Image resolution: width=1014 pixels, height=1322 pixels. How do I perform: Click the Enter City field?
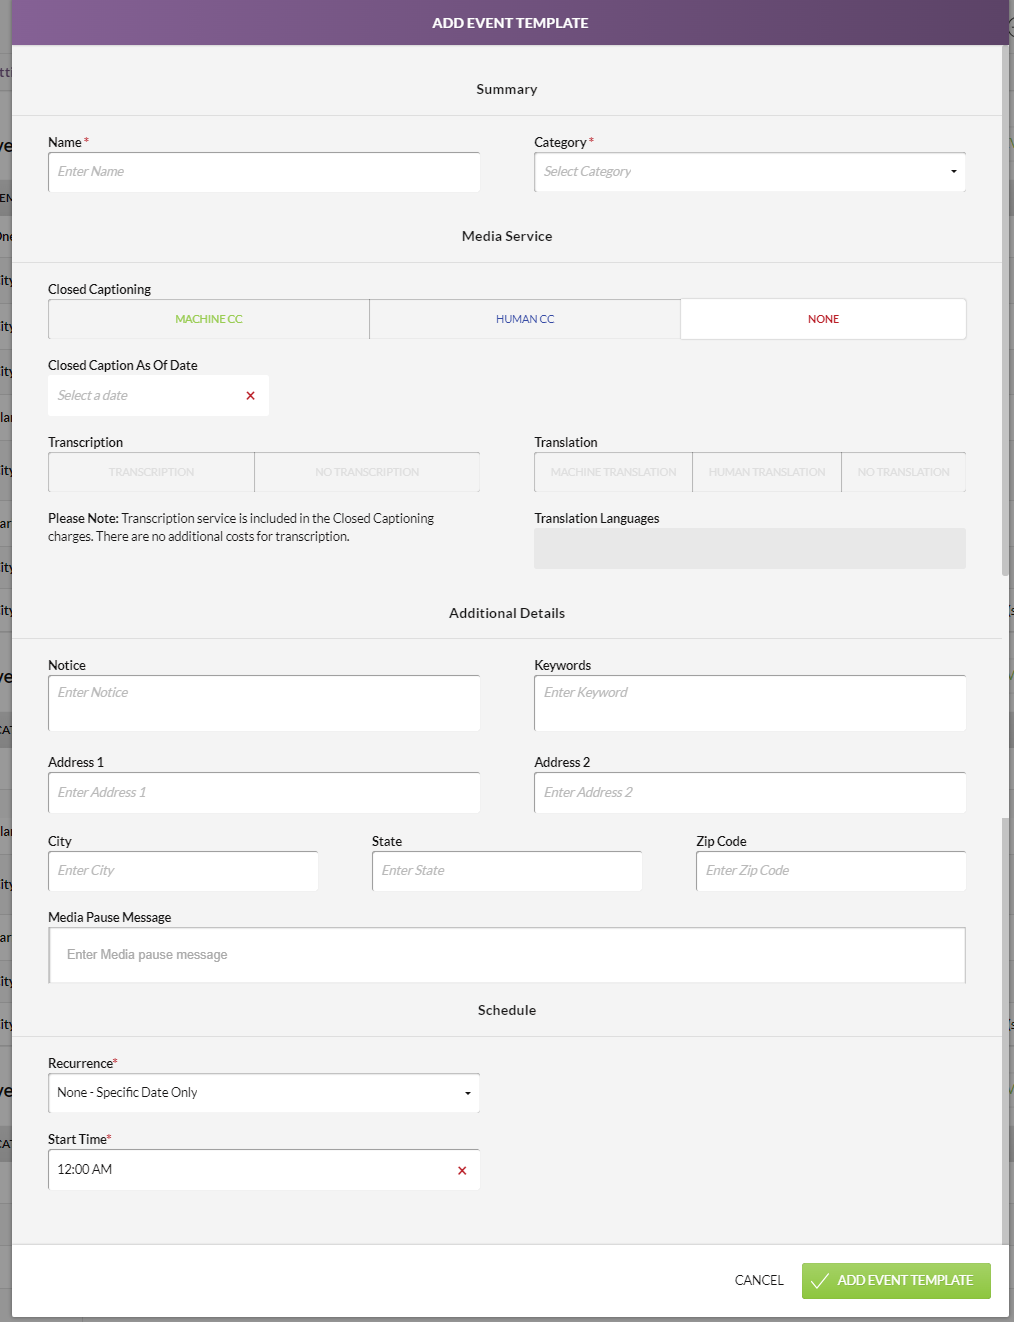pos(183,871)
